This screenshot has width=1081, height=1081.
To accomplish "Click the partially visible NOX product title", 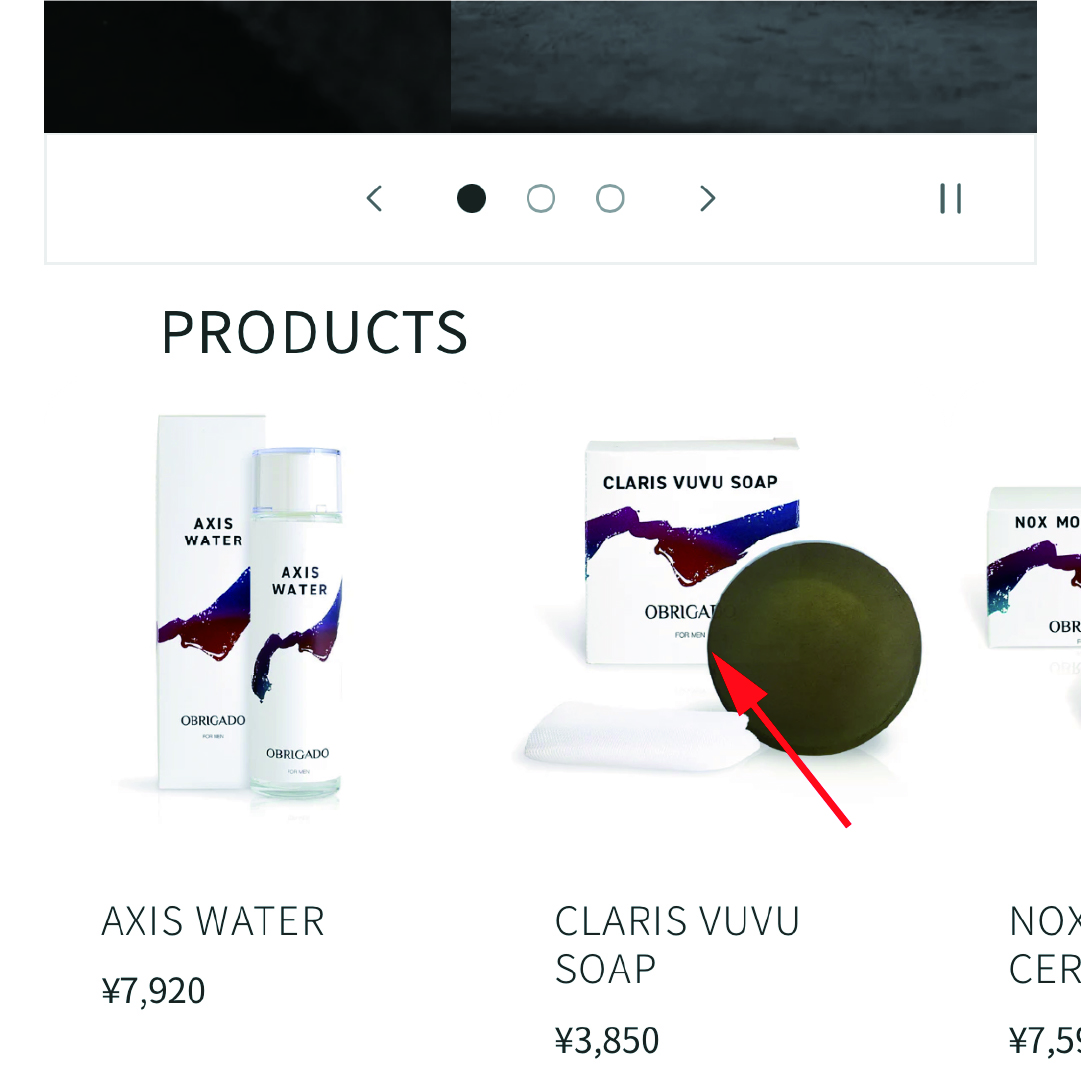I will click(x=1044, y=945).
